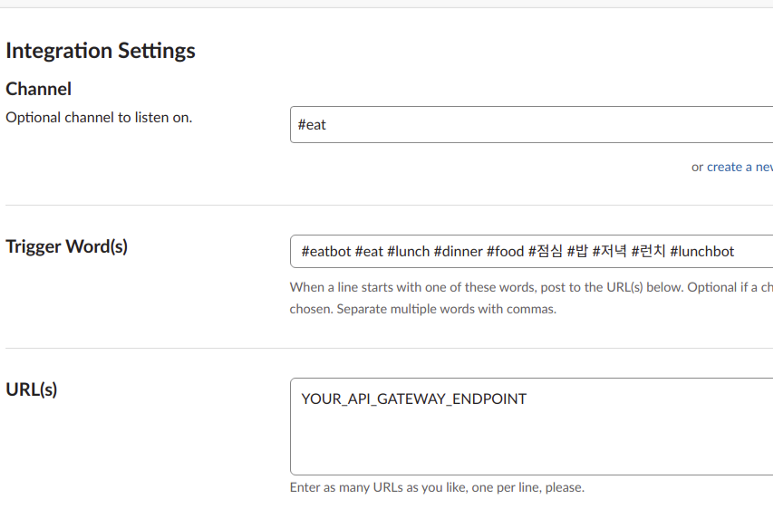773x508 pixels.
Task: Click the 'create a new' channel link
Action: tap(739, 167)
